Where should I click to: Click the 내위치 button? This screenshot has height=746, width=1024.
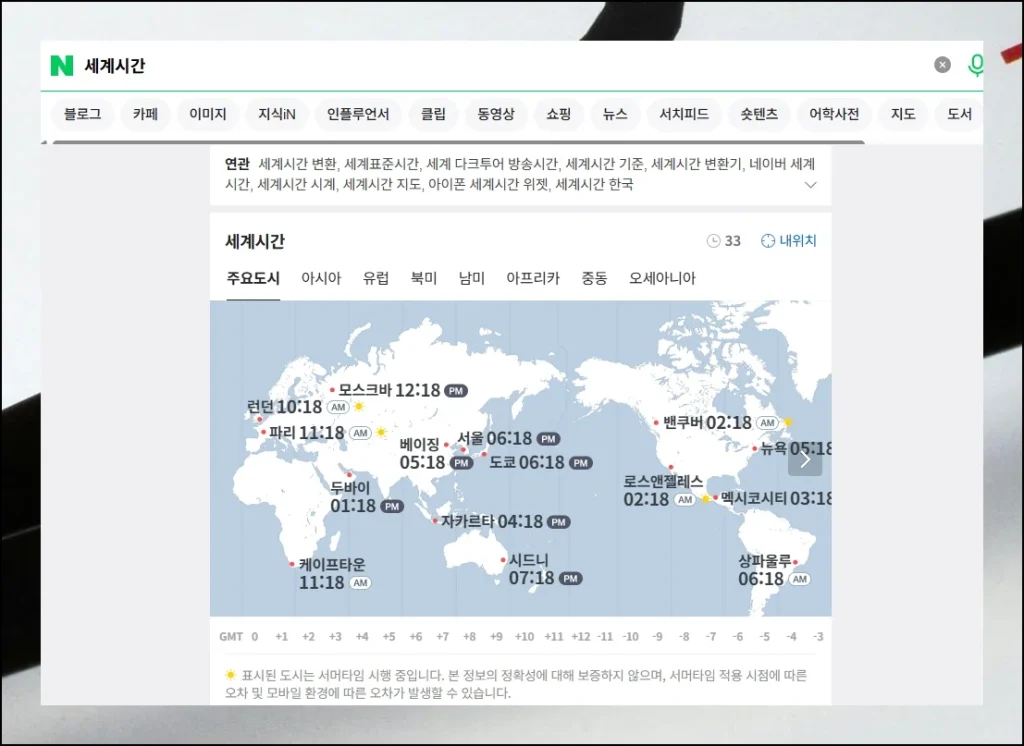pos(790,240)
